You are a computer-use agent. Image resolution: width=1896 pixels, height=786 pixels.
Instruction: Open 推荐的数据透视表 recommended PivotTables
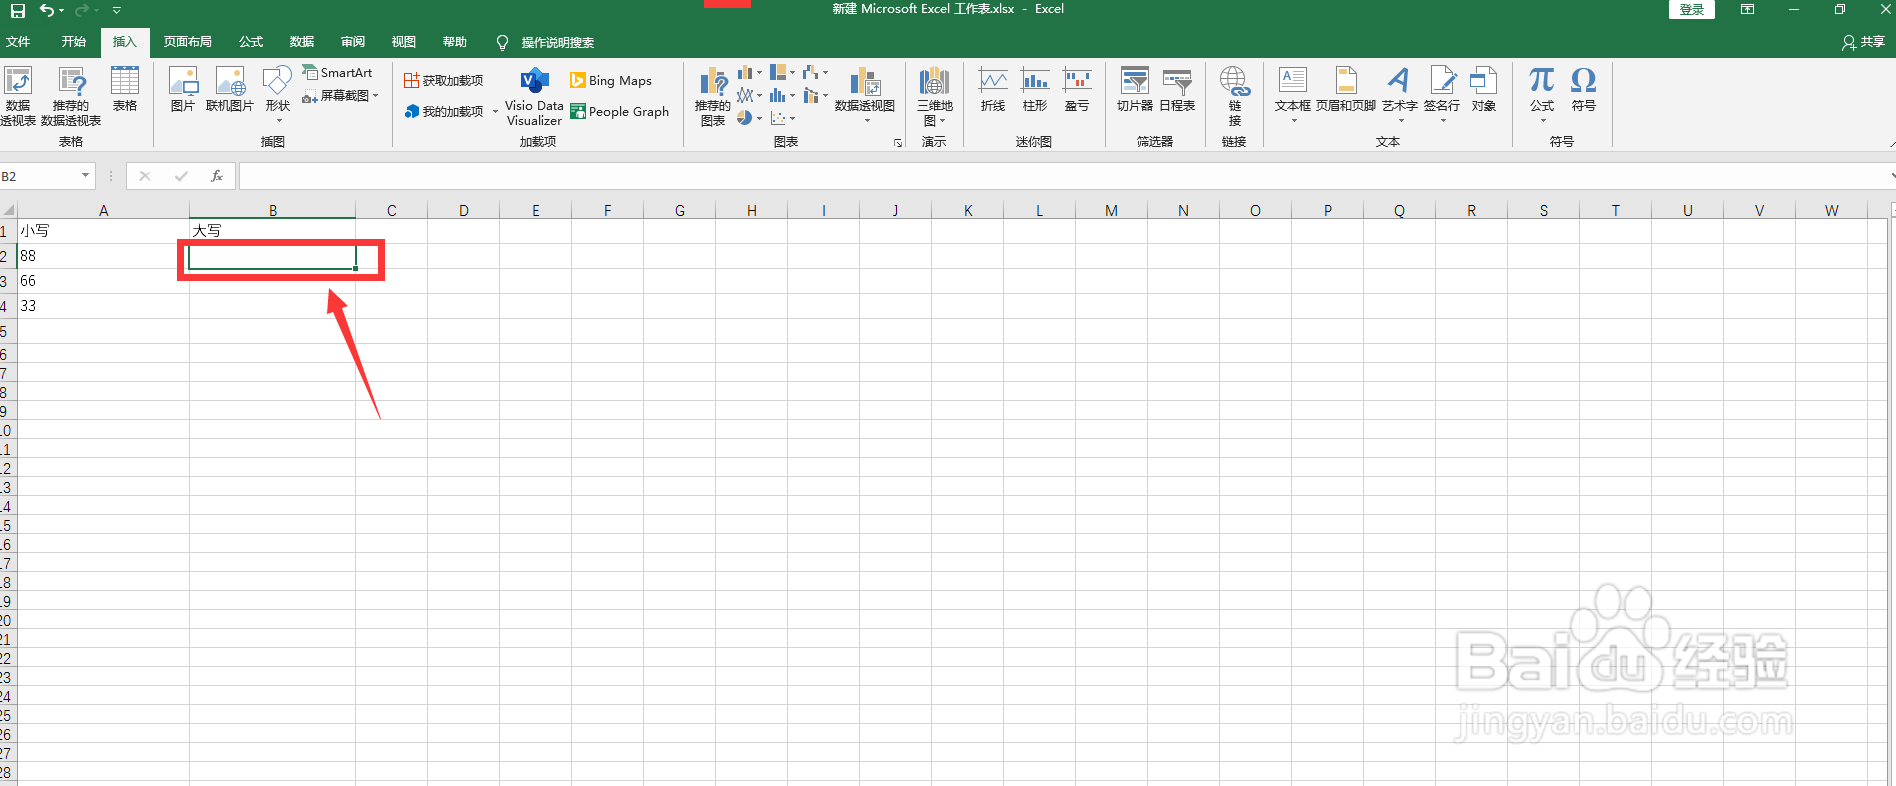point(71,96)
